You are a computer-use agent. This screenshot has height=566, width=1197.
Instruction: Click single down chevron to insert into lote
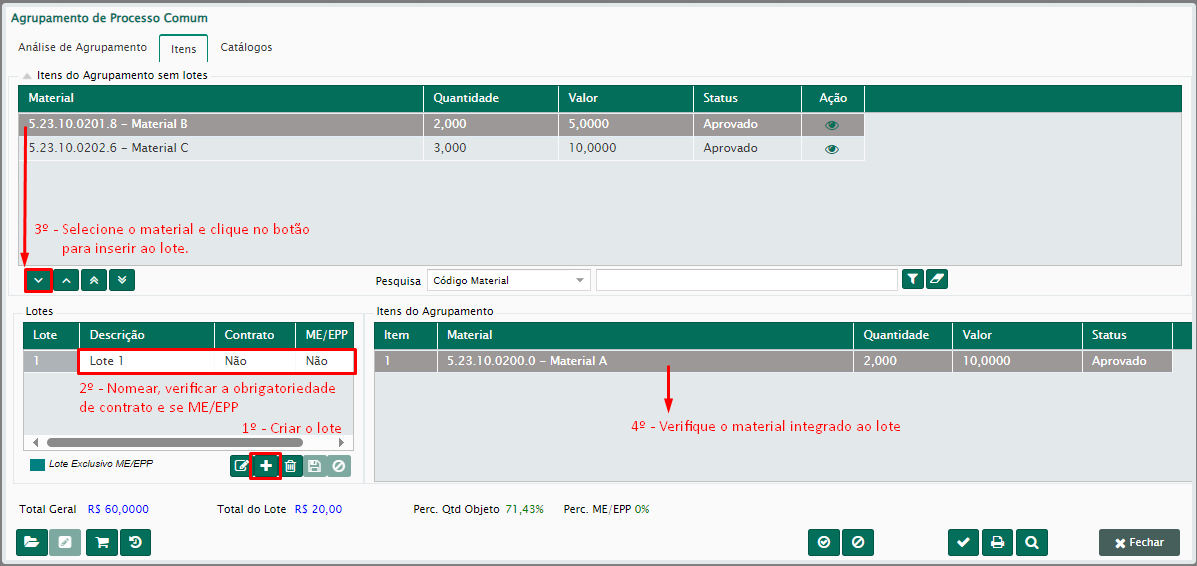38,281
